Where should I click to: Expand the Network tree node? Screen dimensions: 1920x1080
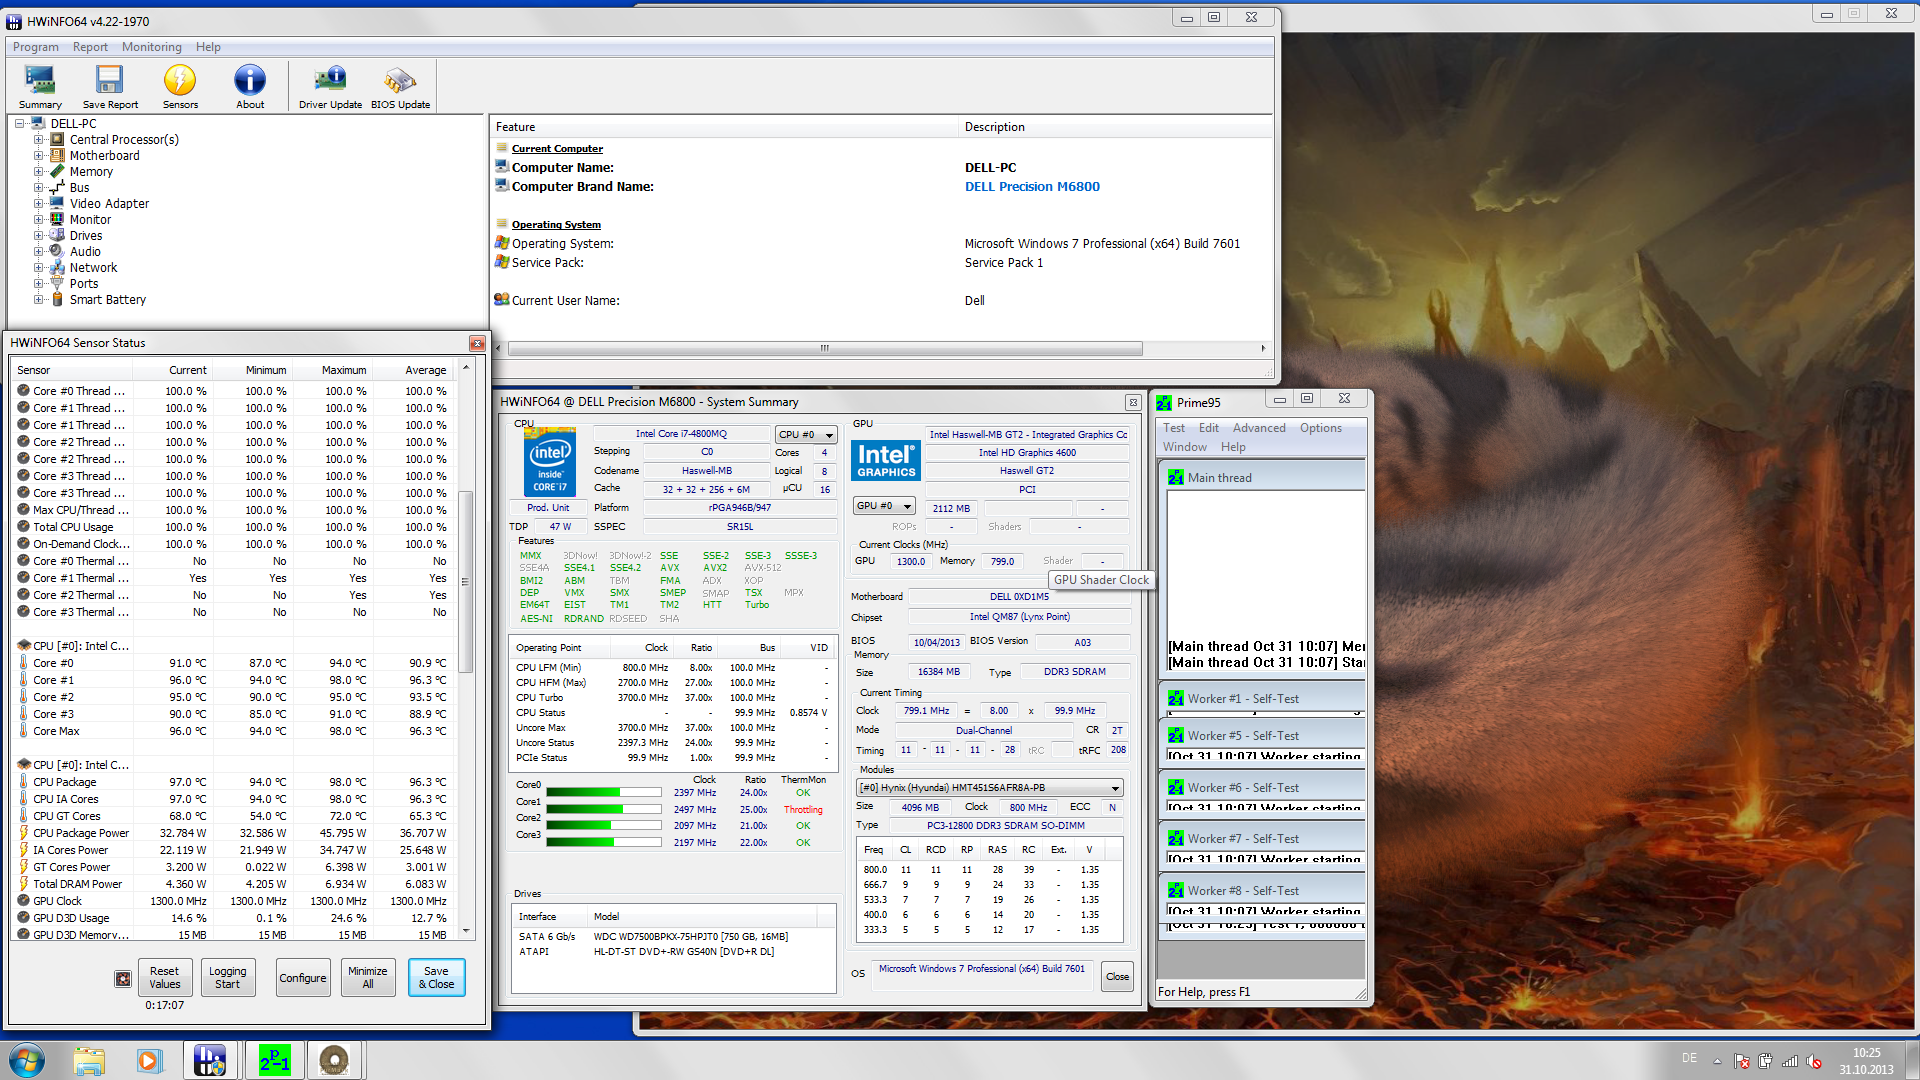point(39,268)
